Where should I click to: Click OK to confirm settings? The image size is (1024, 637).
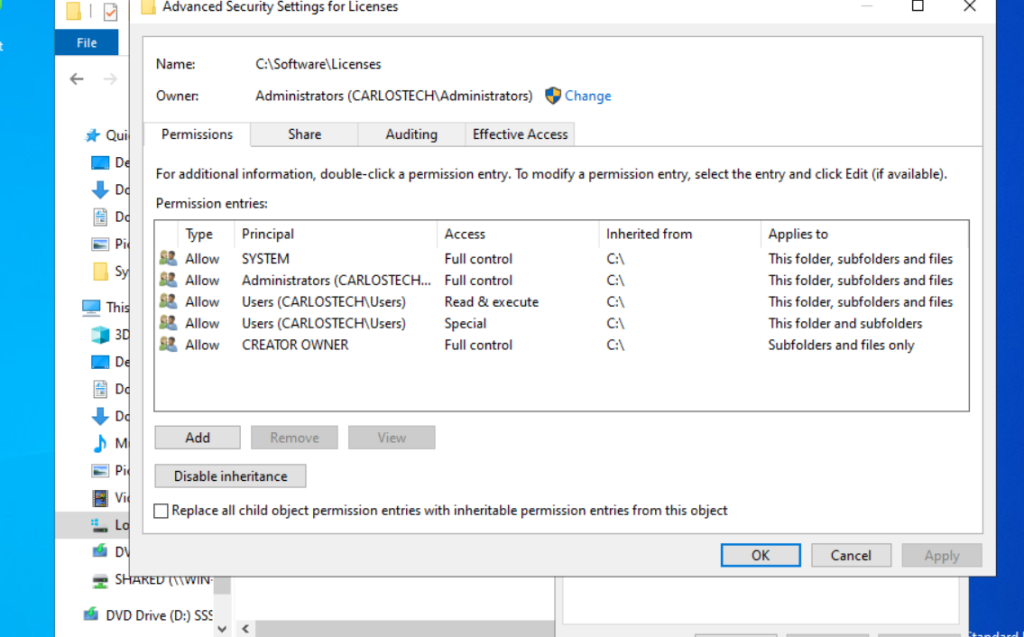click(760, 555)
